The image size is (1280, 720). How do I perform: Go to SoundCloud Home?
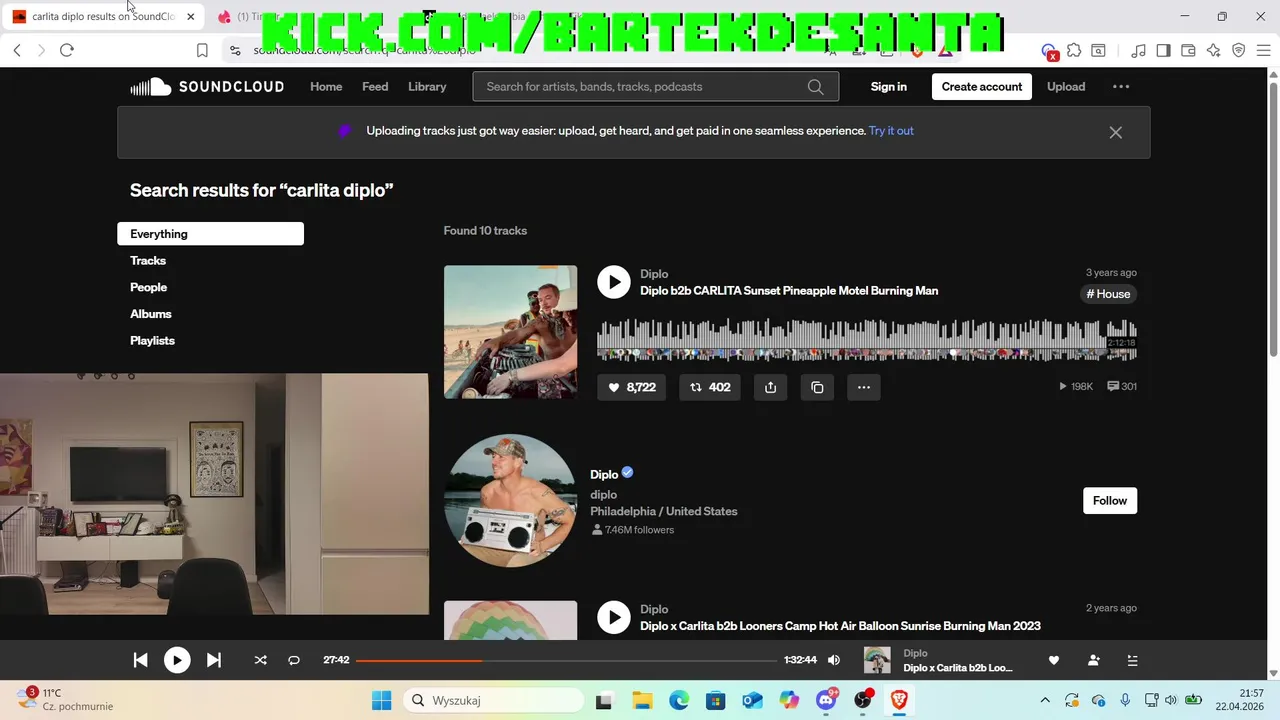pyautogui.click(x=326, y=87)
